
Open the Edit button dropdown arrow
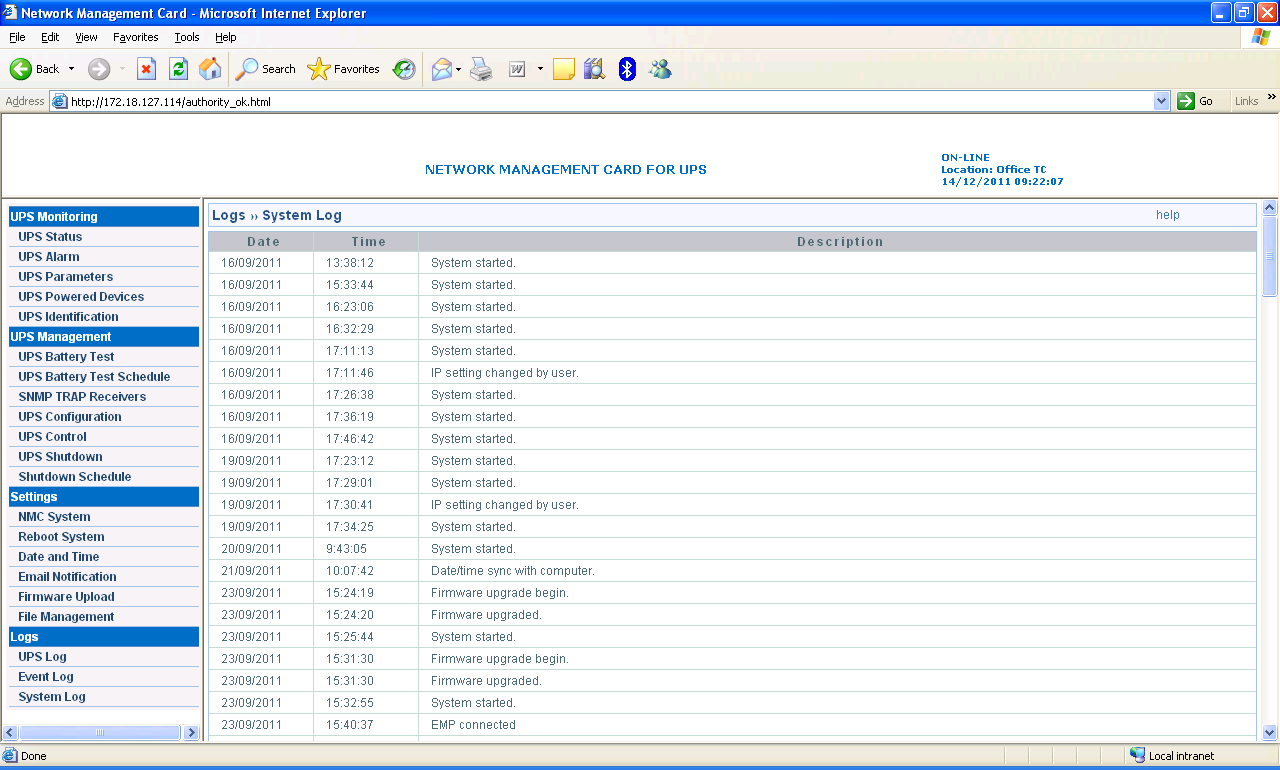pos(540,69)
